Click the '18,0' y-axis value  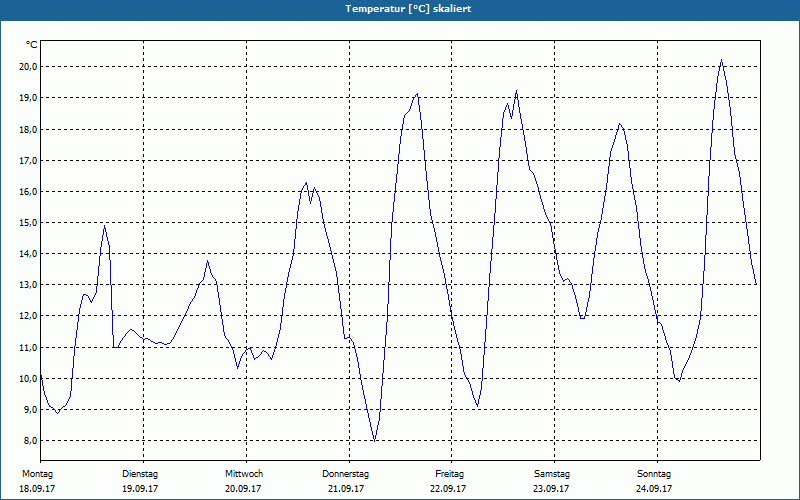[x=28, y=130]
